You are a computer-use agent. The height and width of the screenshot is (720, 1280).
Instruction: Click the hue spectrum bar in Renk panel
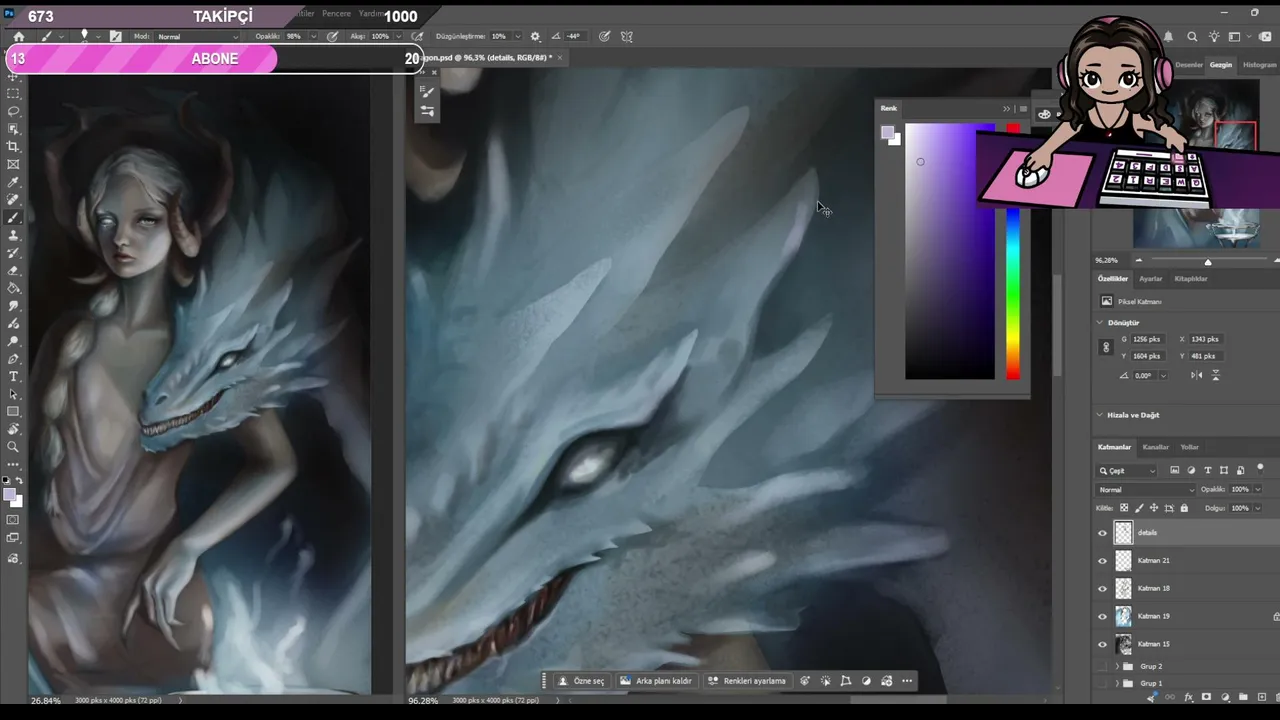[1013, 252]
